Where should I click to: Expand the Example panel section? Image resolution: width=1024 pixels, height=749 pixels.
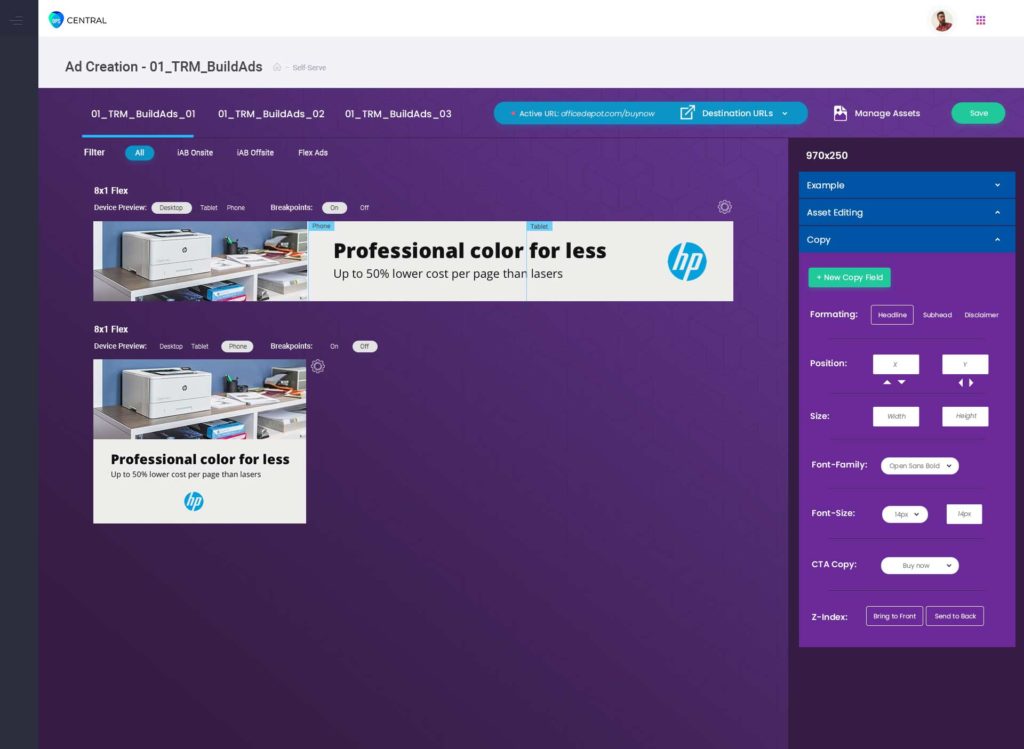(906, 185)
